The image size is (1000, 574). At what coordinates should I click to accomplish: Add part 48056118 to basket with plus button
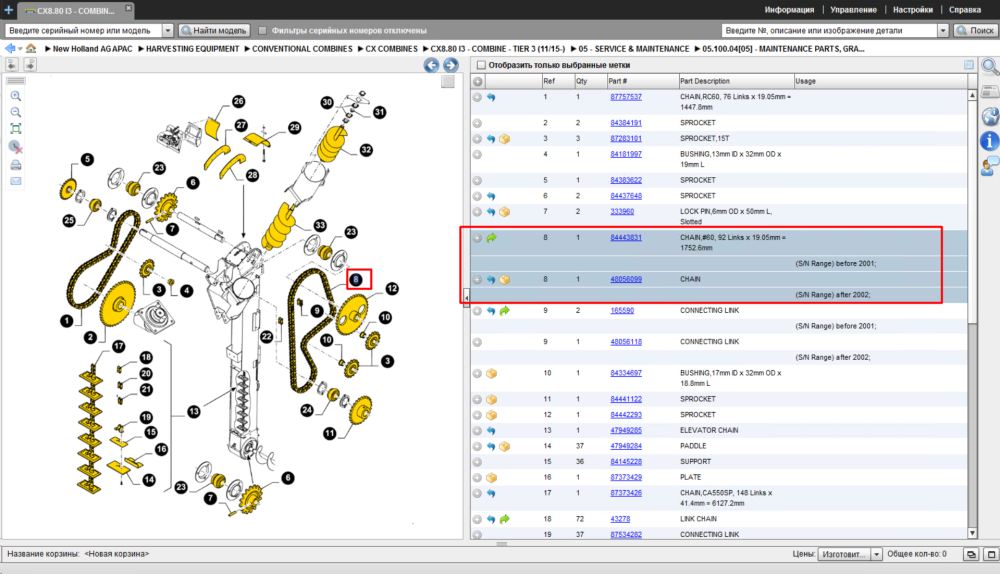tap(477, 342)
